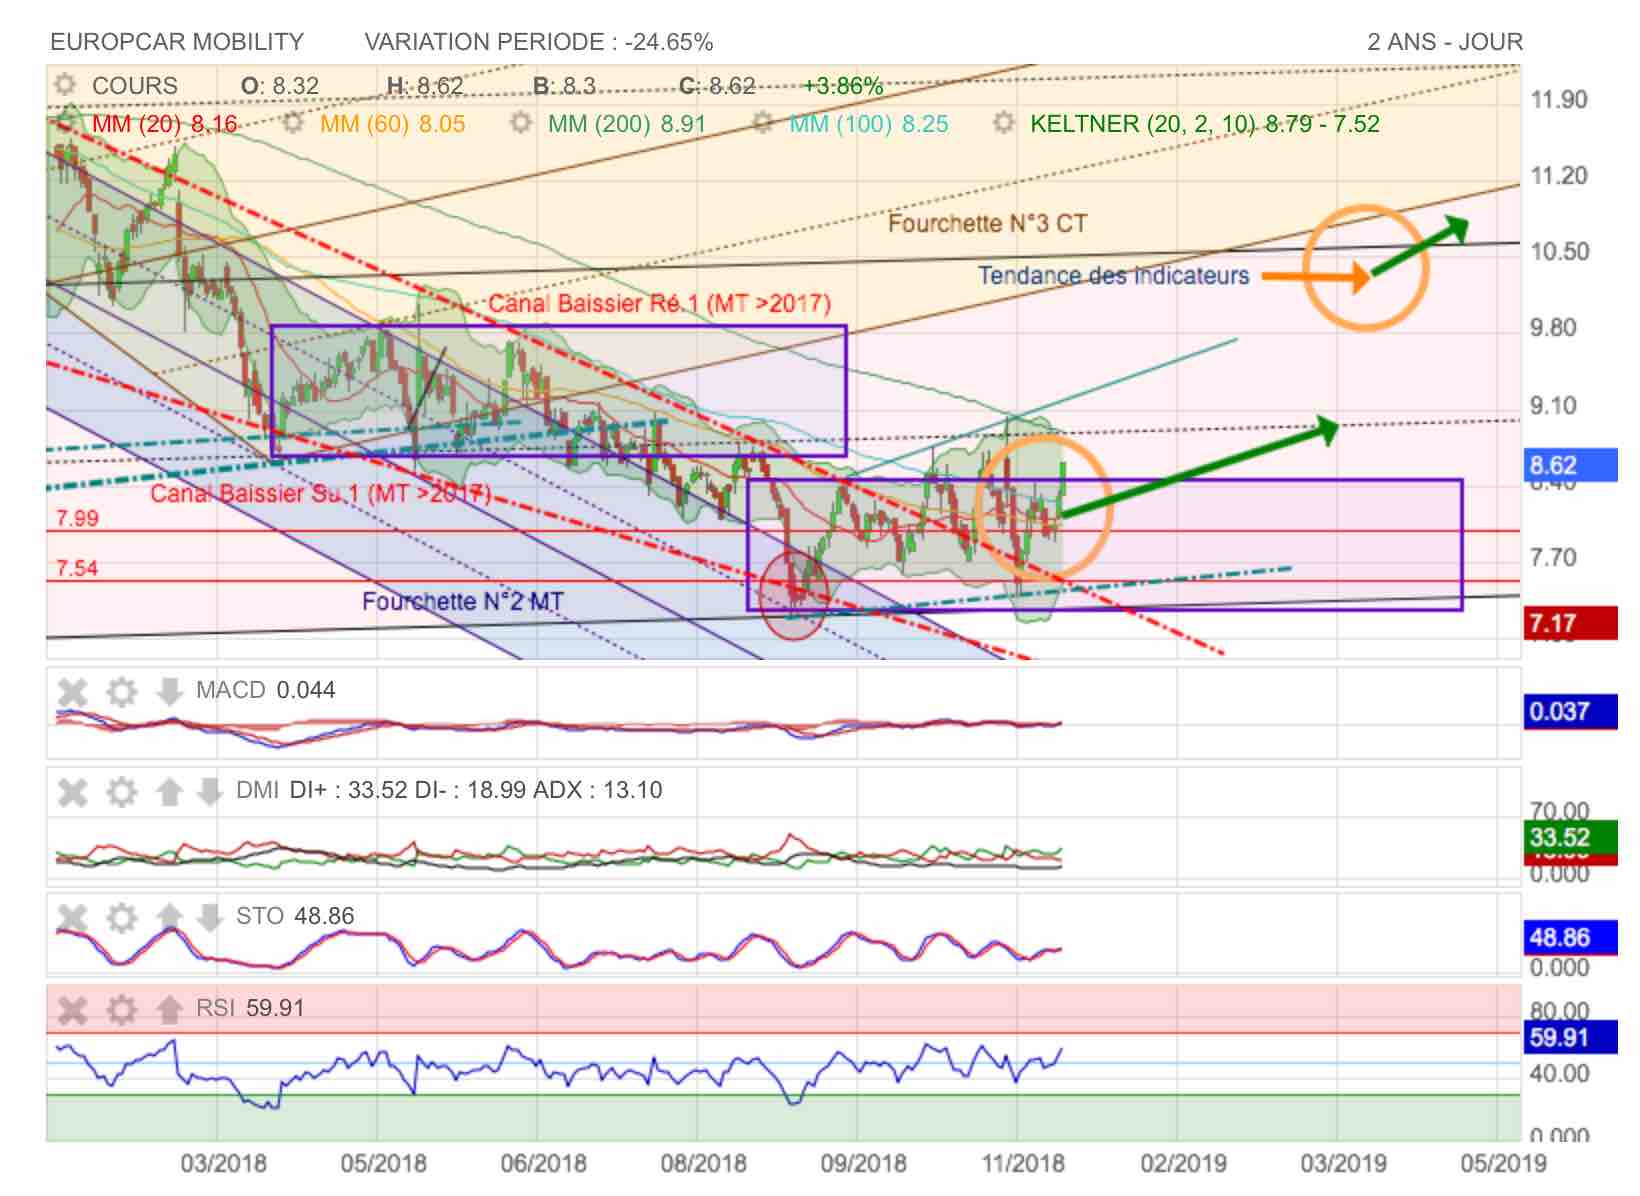Viewport: 1640px width, 1196px height.
Task: Move the RSI panel up
Action: (169, 1009)
